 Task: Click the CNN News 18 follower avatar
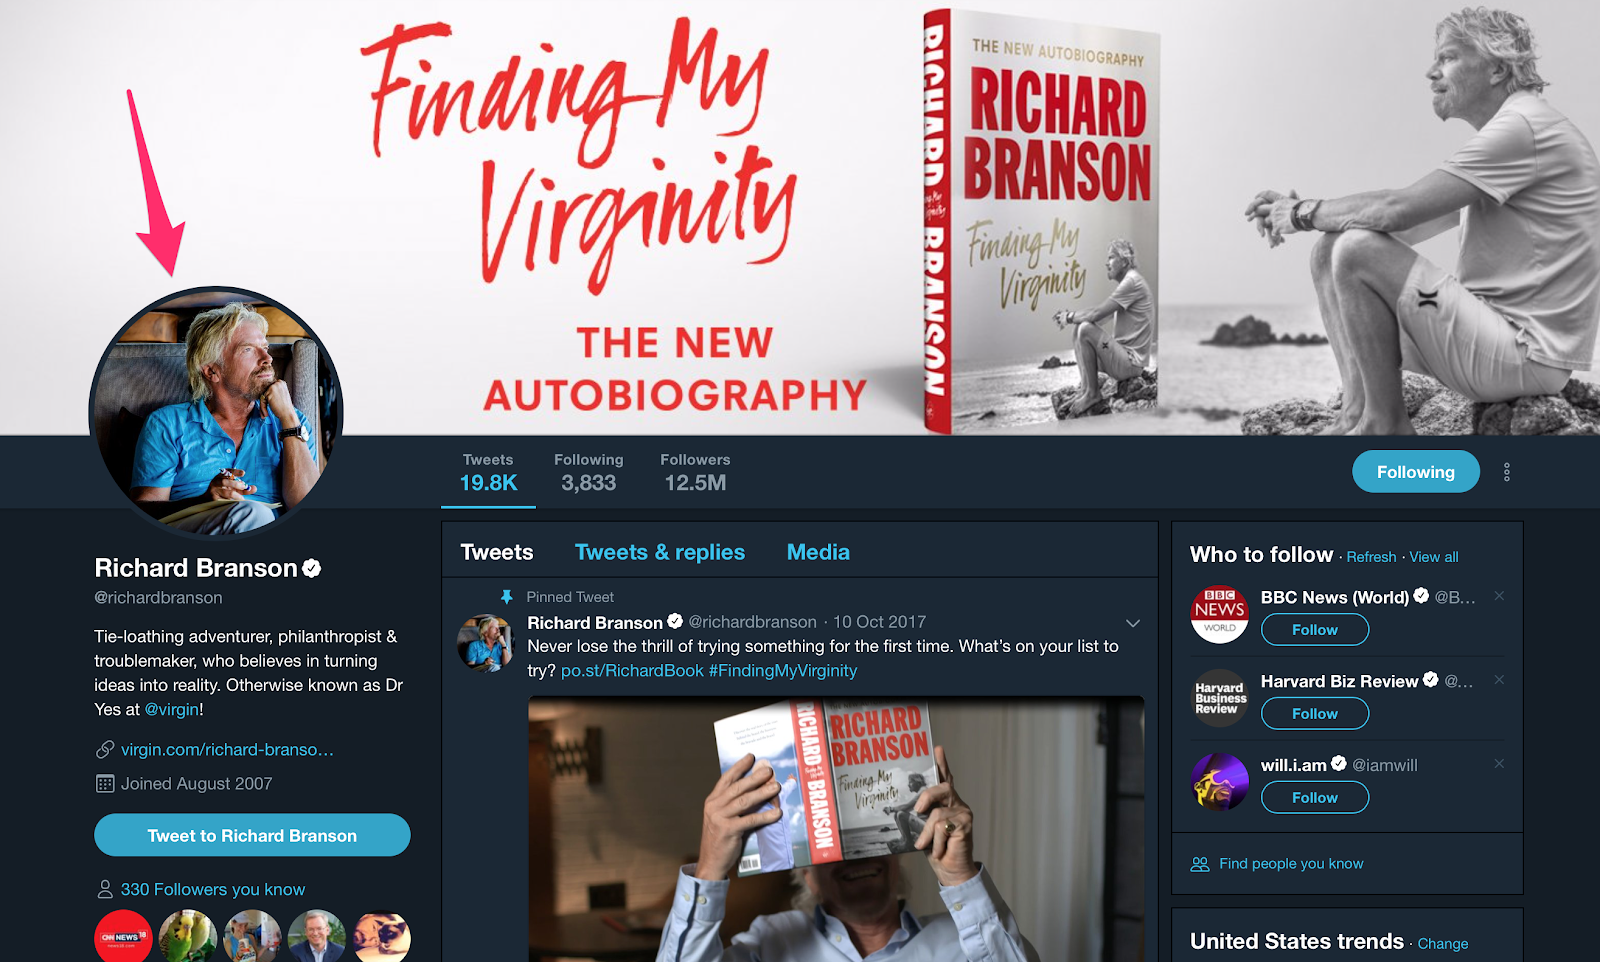click(x=123, y=938)
